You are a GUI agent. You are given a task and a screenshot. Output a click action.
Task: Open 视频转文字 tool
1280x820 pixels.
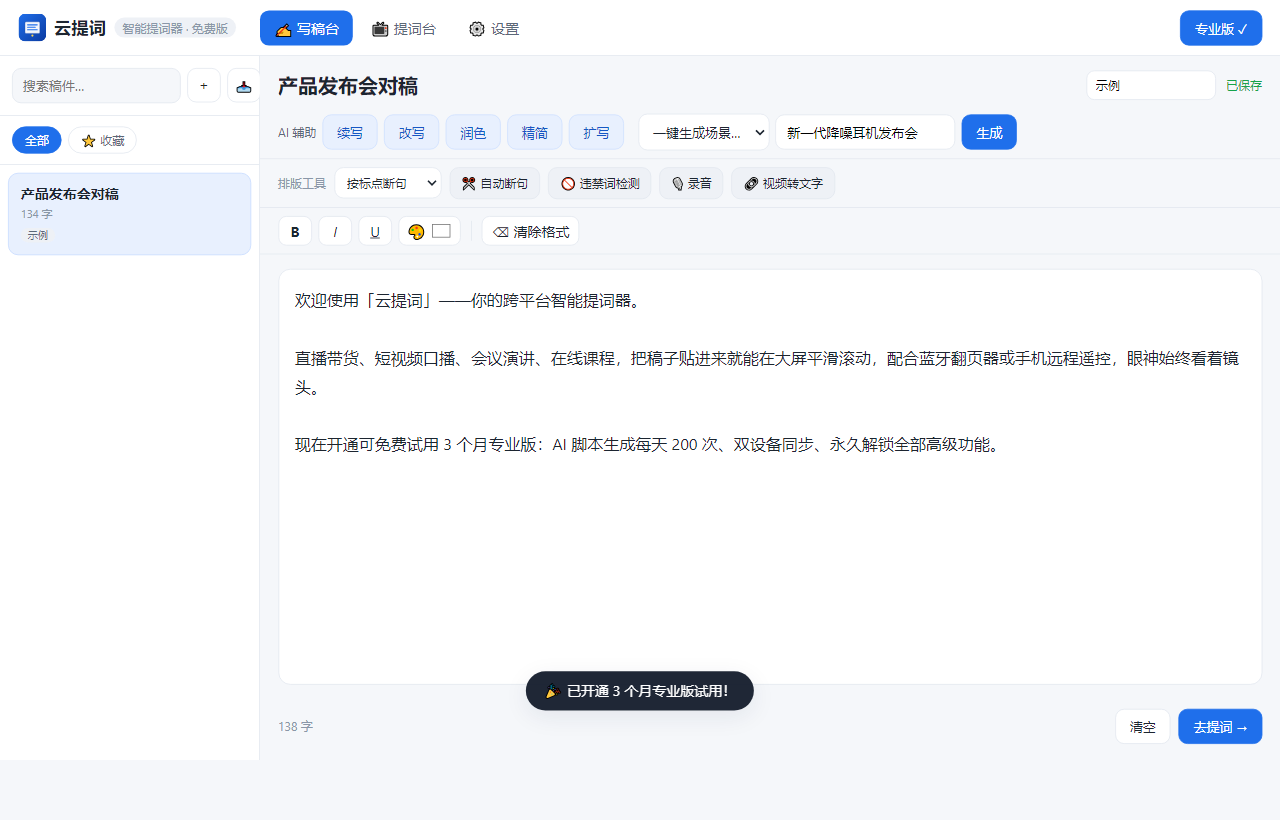[783, 183]
